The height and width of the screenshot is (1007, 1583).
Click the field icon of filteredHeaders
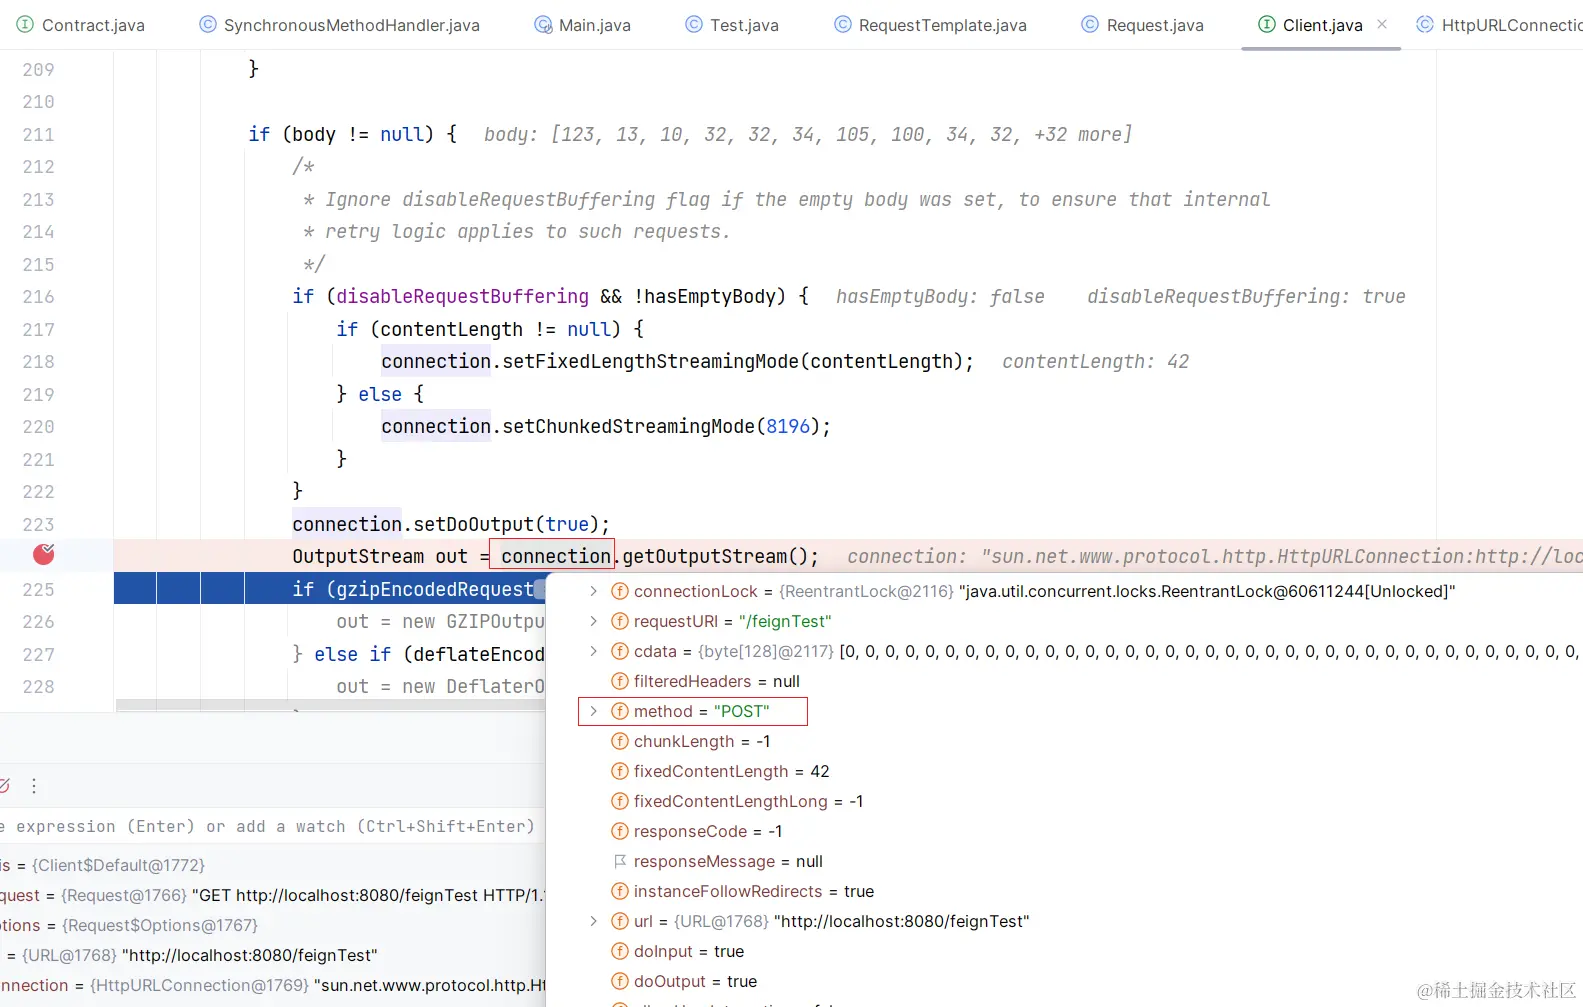(x=620, y=681)
